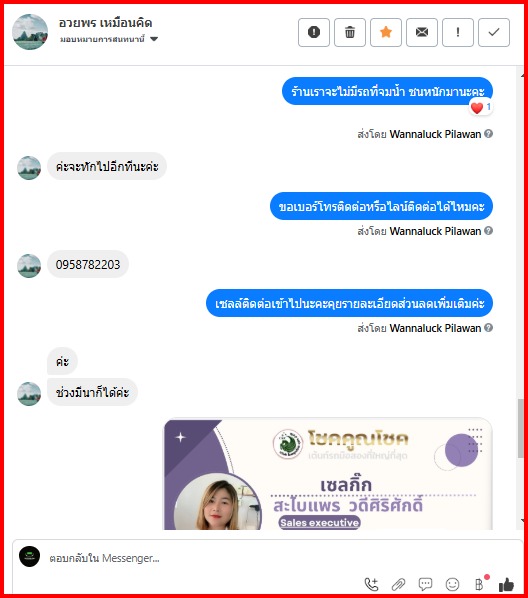The image size is (528, 598).
Task: Mark conversation done using checkmark button
Action: click(494, 32)
